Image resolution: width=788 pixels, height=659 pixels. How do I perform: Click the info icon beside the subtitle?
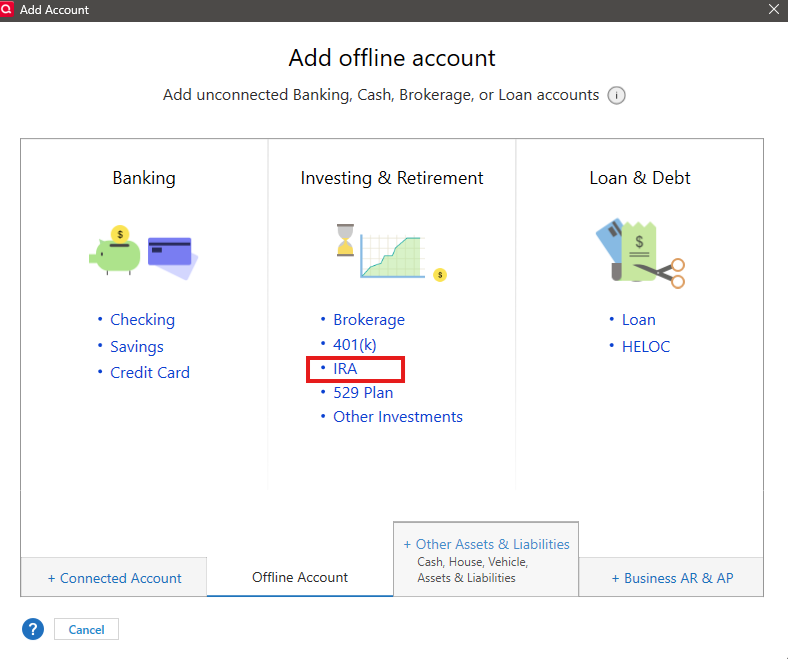click(616, 95)
